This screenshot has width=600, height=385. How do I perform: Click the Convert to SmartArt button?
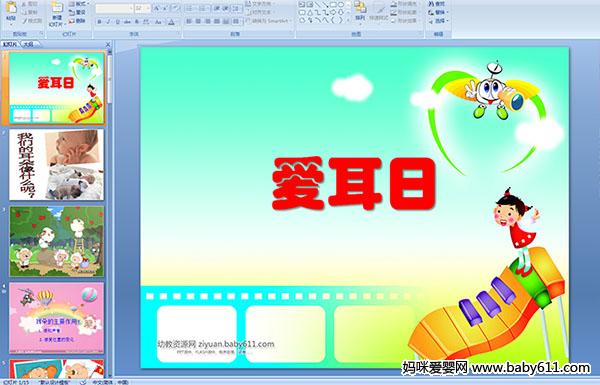269,21
